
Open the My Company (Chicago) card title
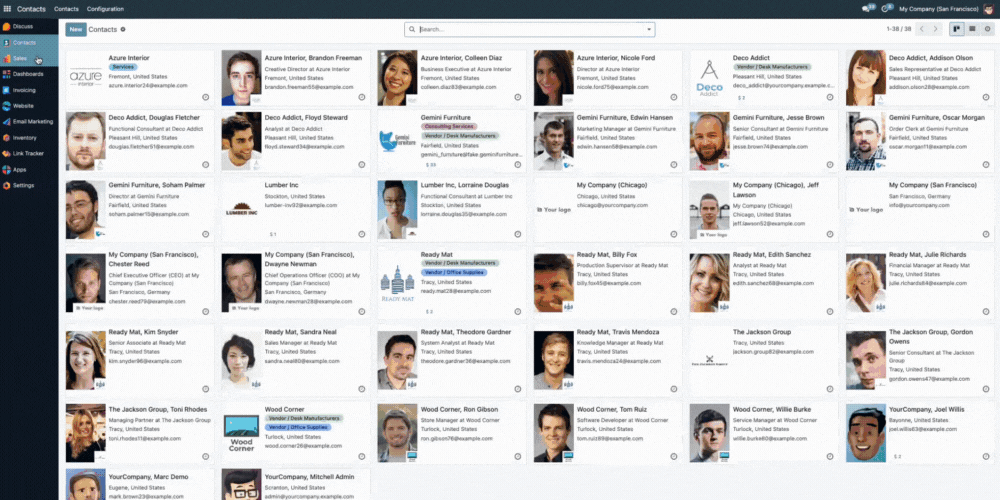612,185
